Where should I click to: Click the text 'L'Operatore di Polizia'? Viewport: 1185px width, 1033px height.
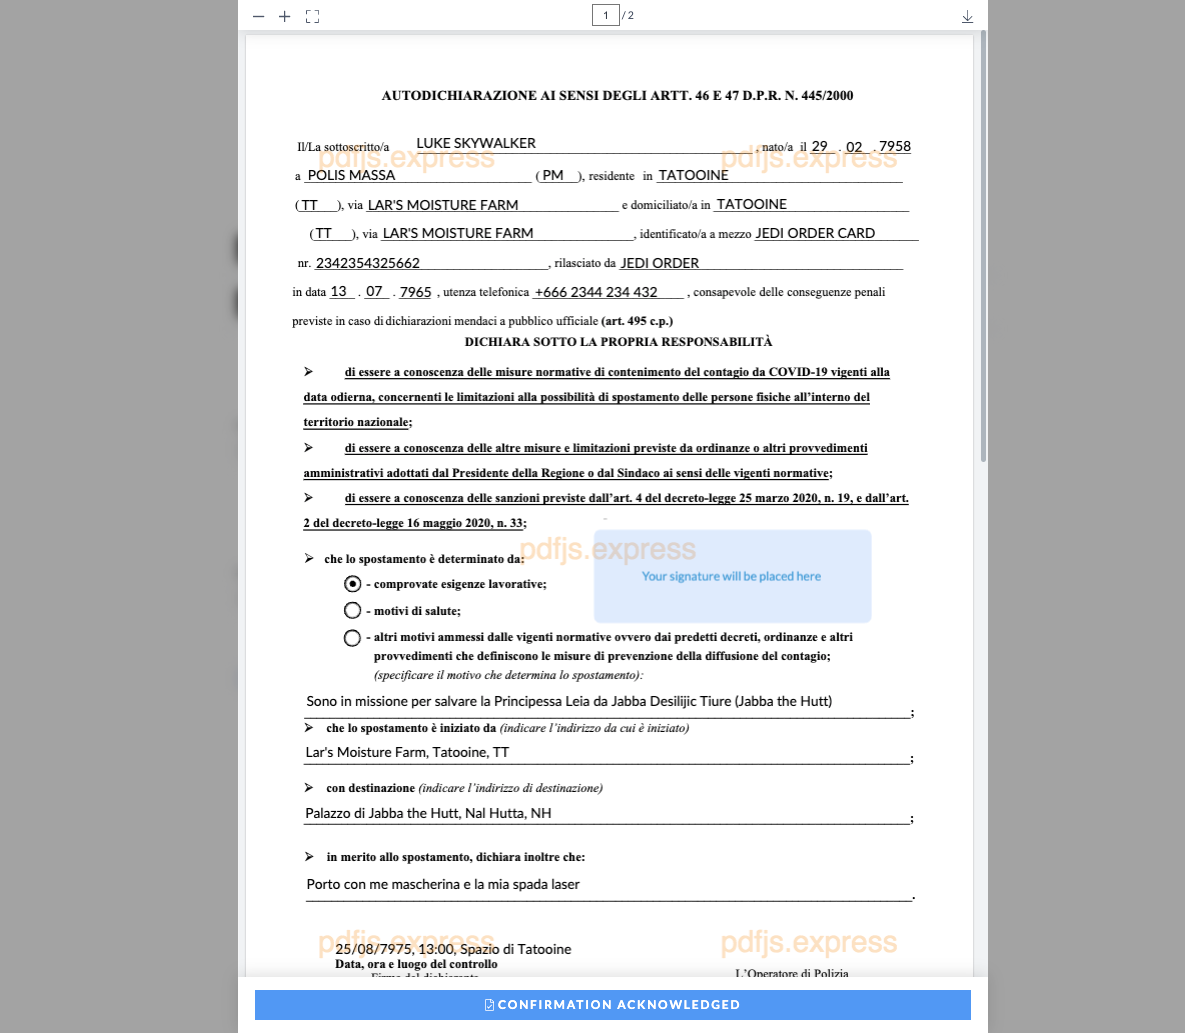tap(792, 973)
